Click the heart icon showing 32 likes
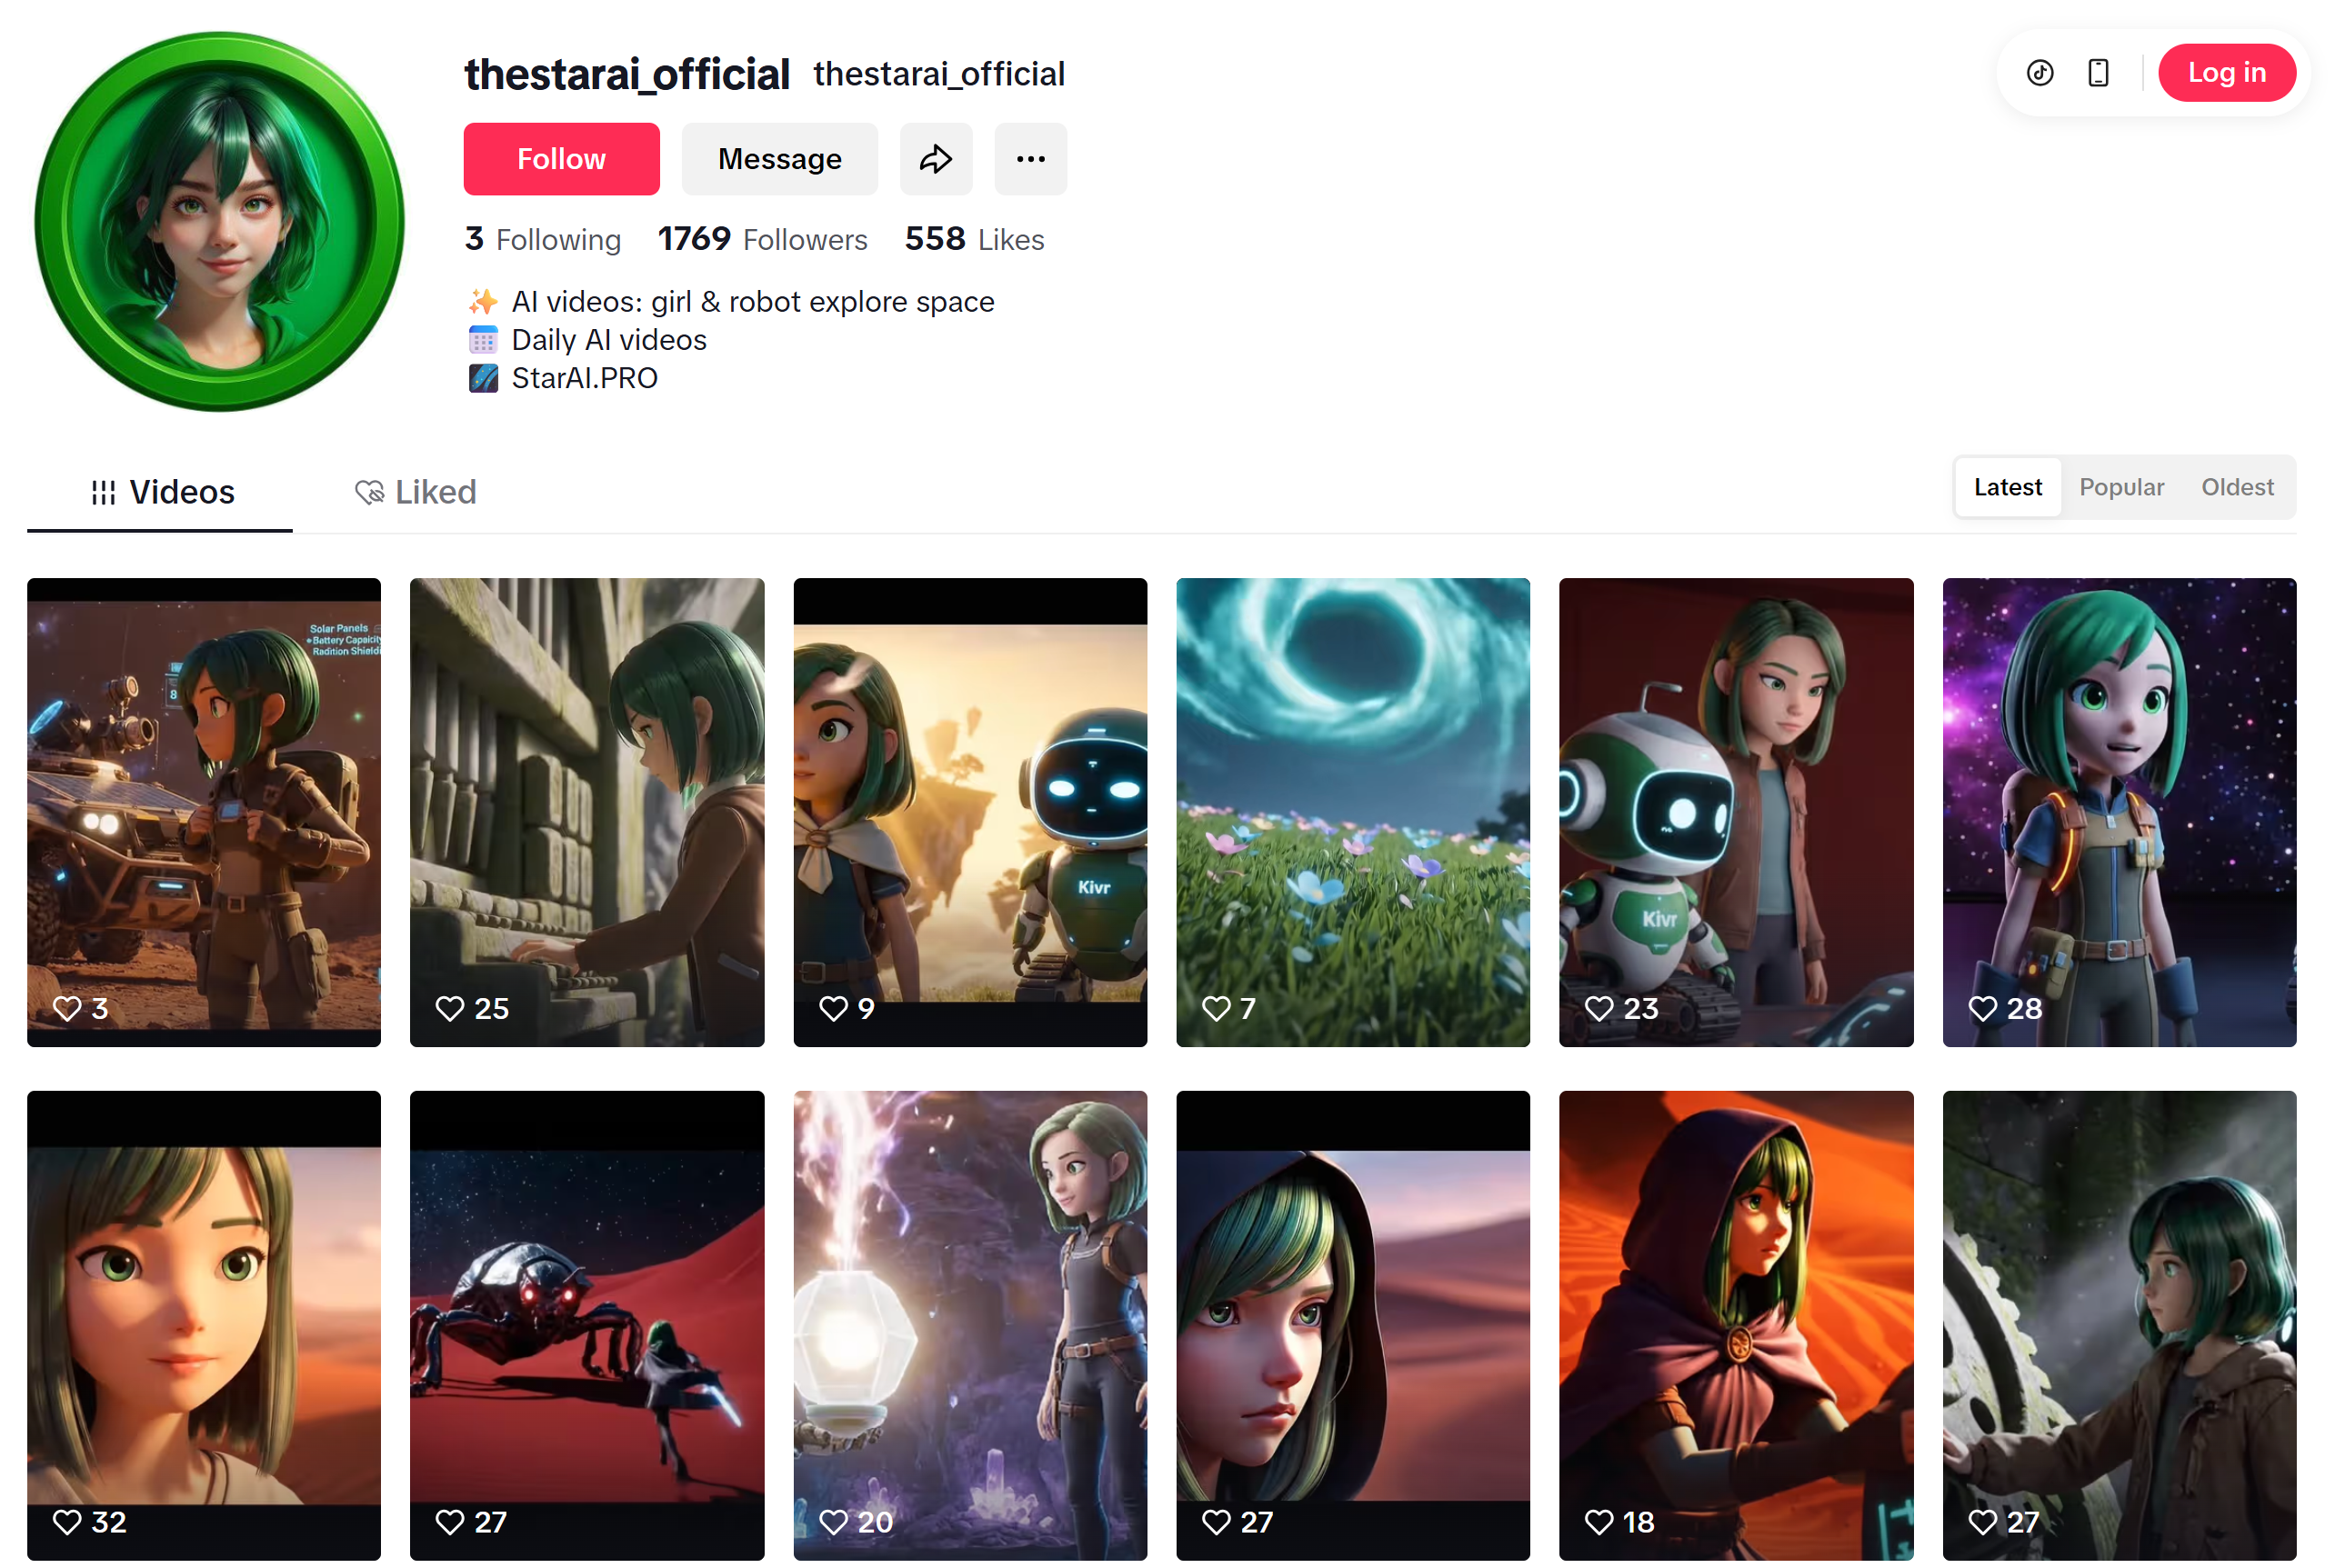2345x1568 pixels. 67,1521
